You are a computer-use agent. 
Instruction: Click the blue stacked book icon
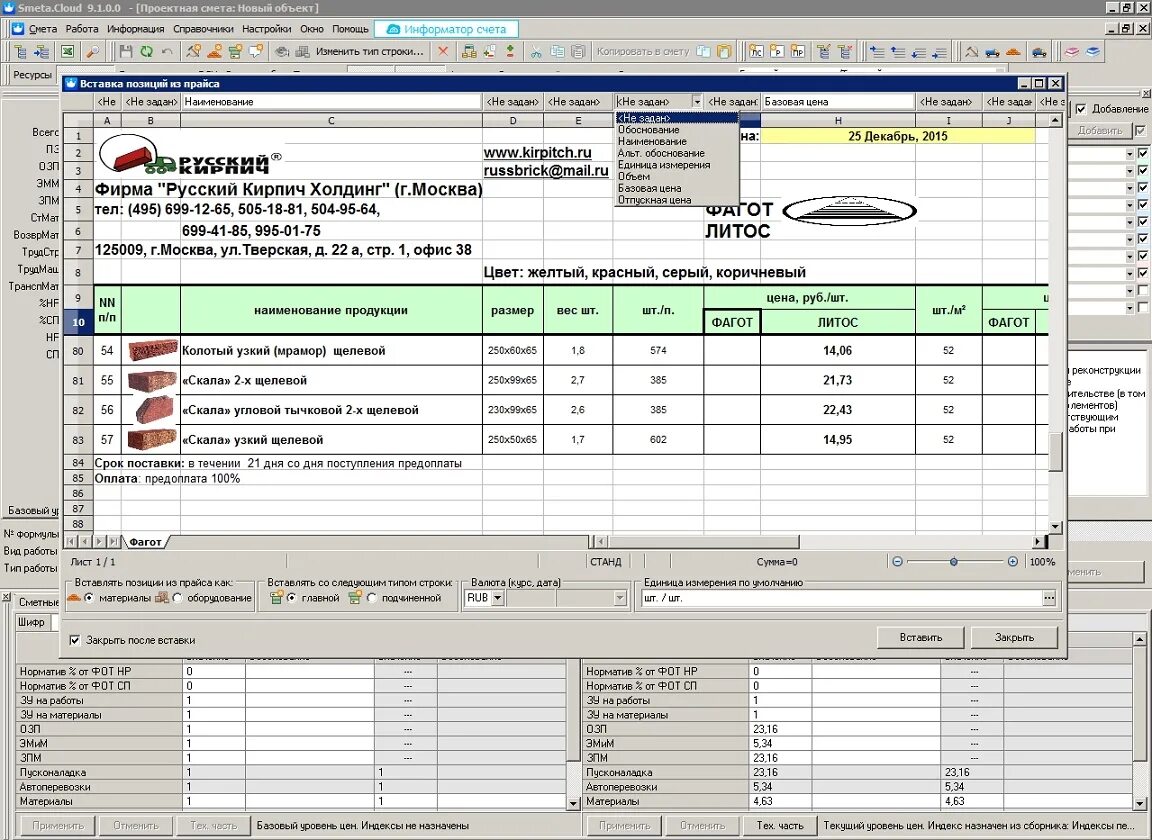pyautogui.click(x=1093, y=51)
